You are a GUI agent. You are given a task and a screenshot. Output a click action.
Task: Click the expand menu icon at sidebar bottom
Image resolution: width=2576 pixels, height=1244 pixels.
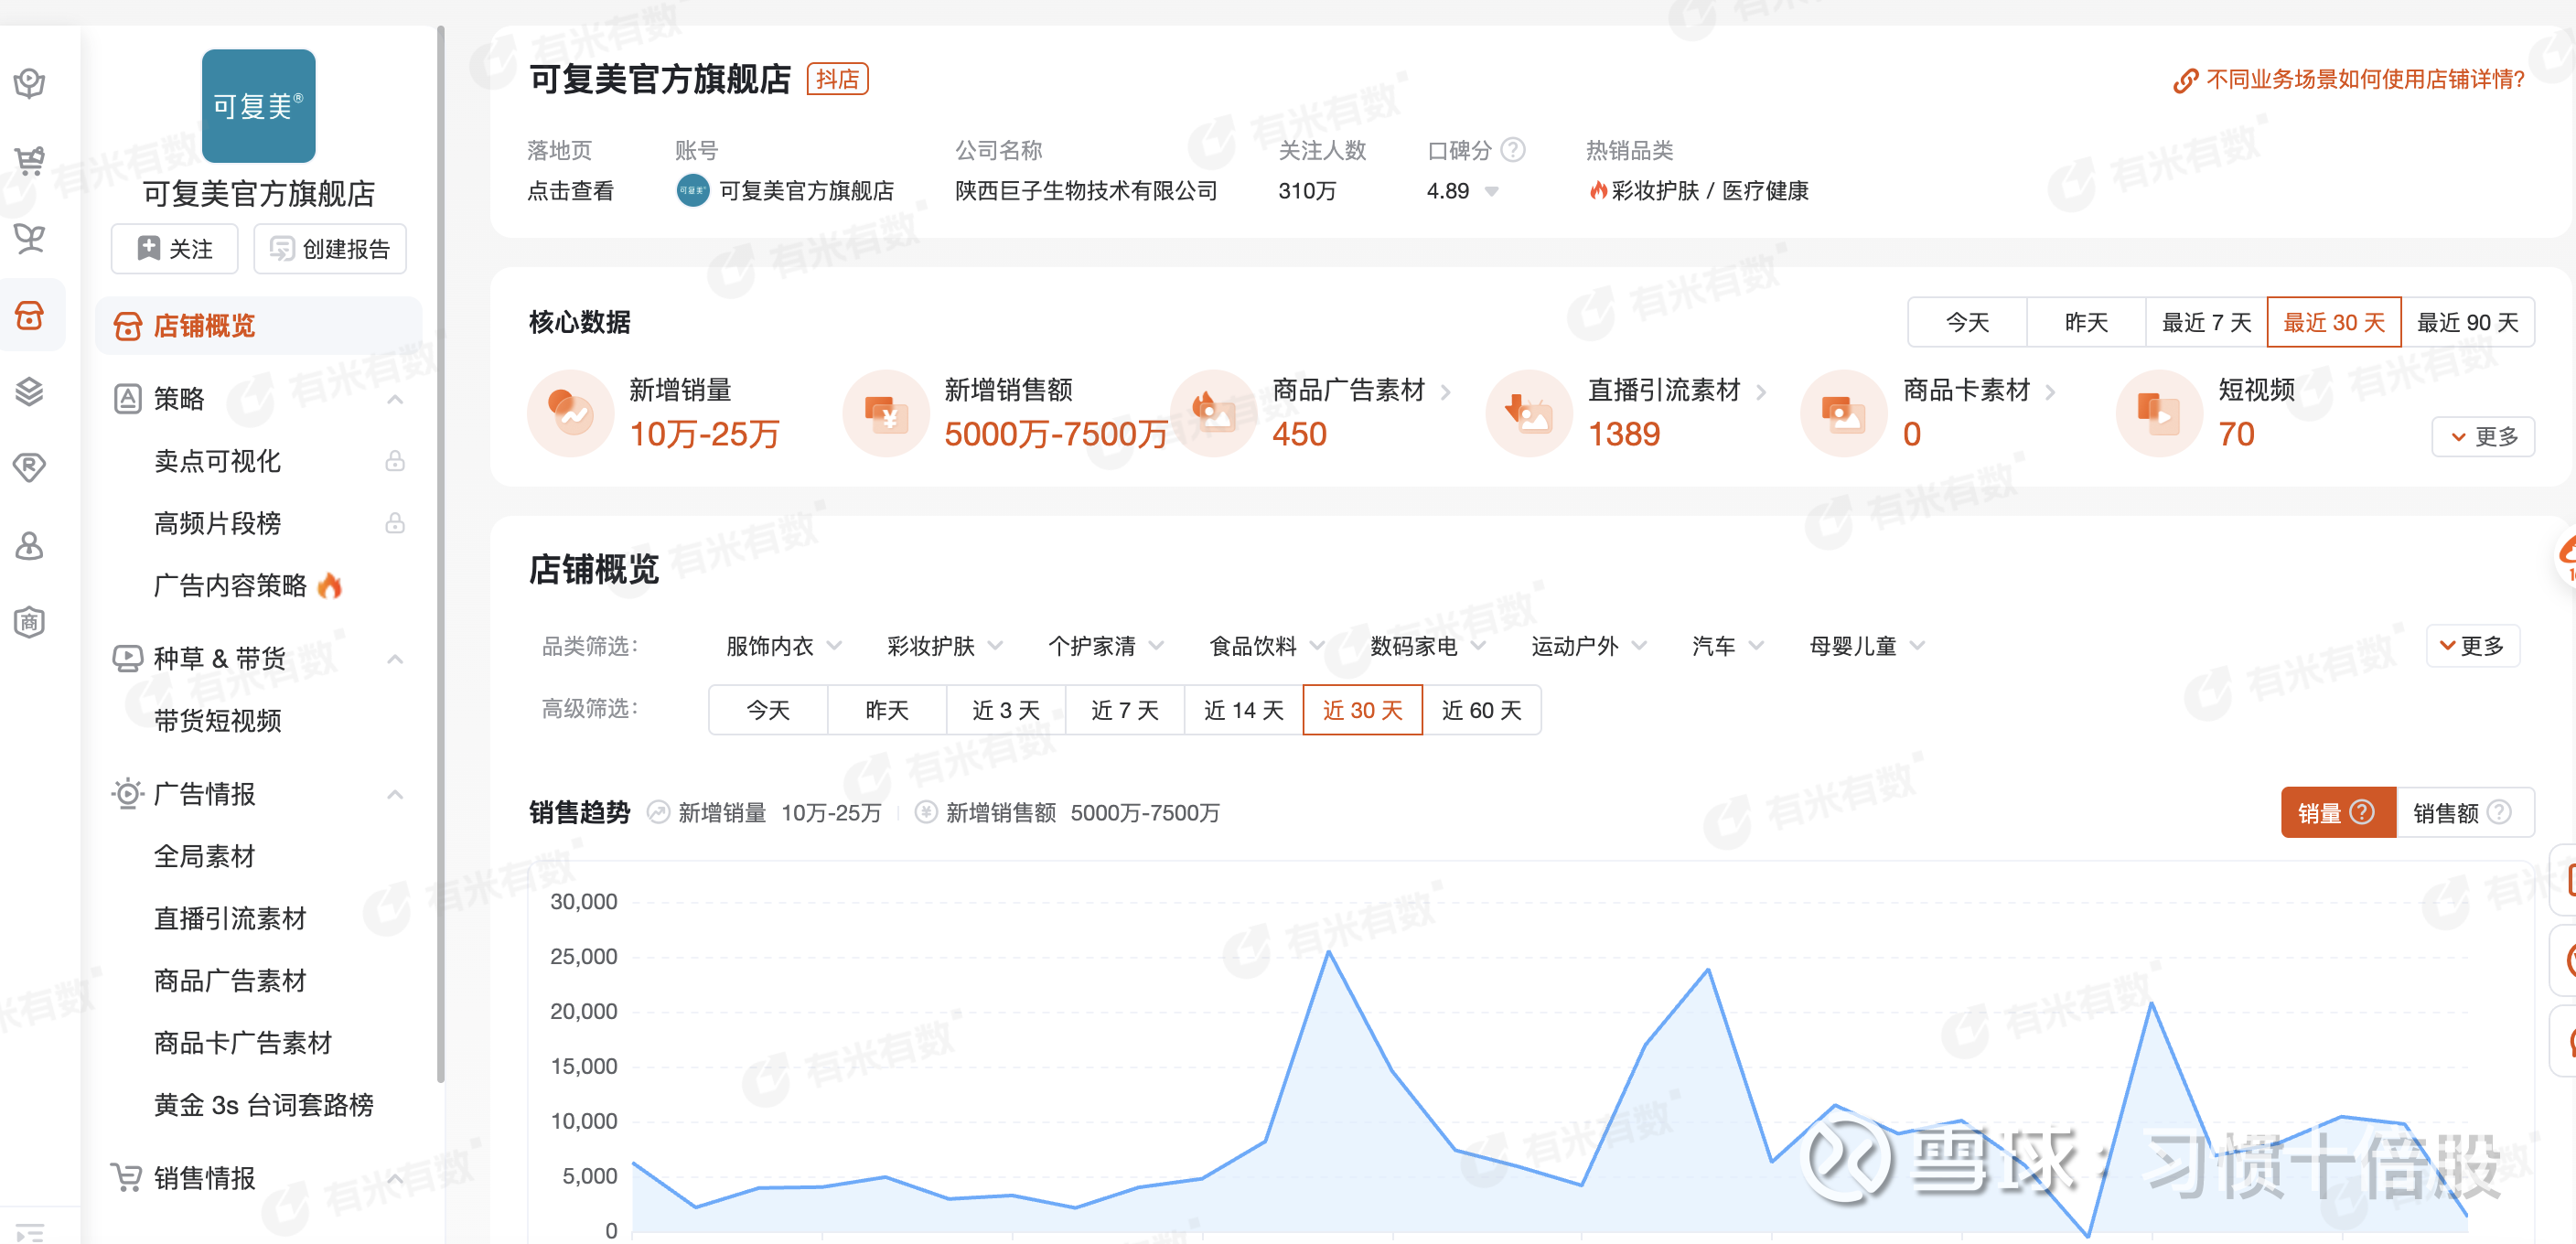pos(30,1232)
